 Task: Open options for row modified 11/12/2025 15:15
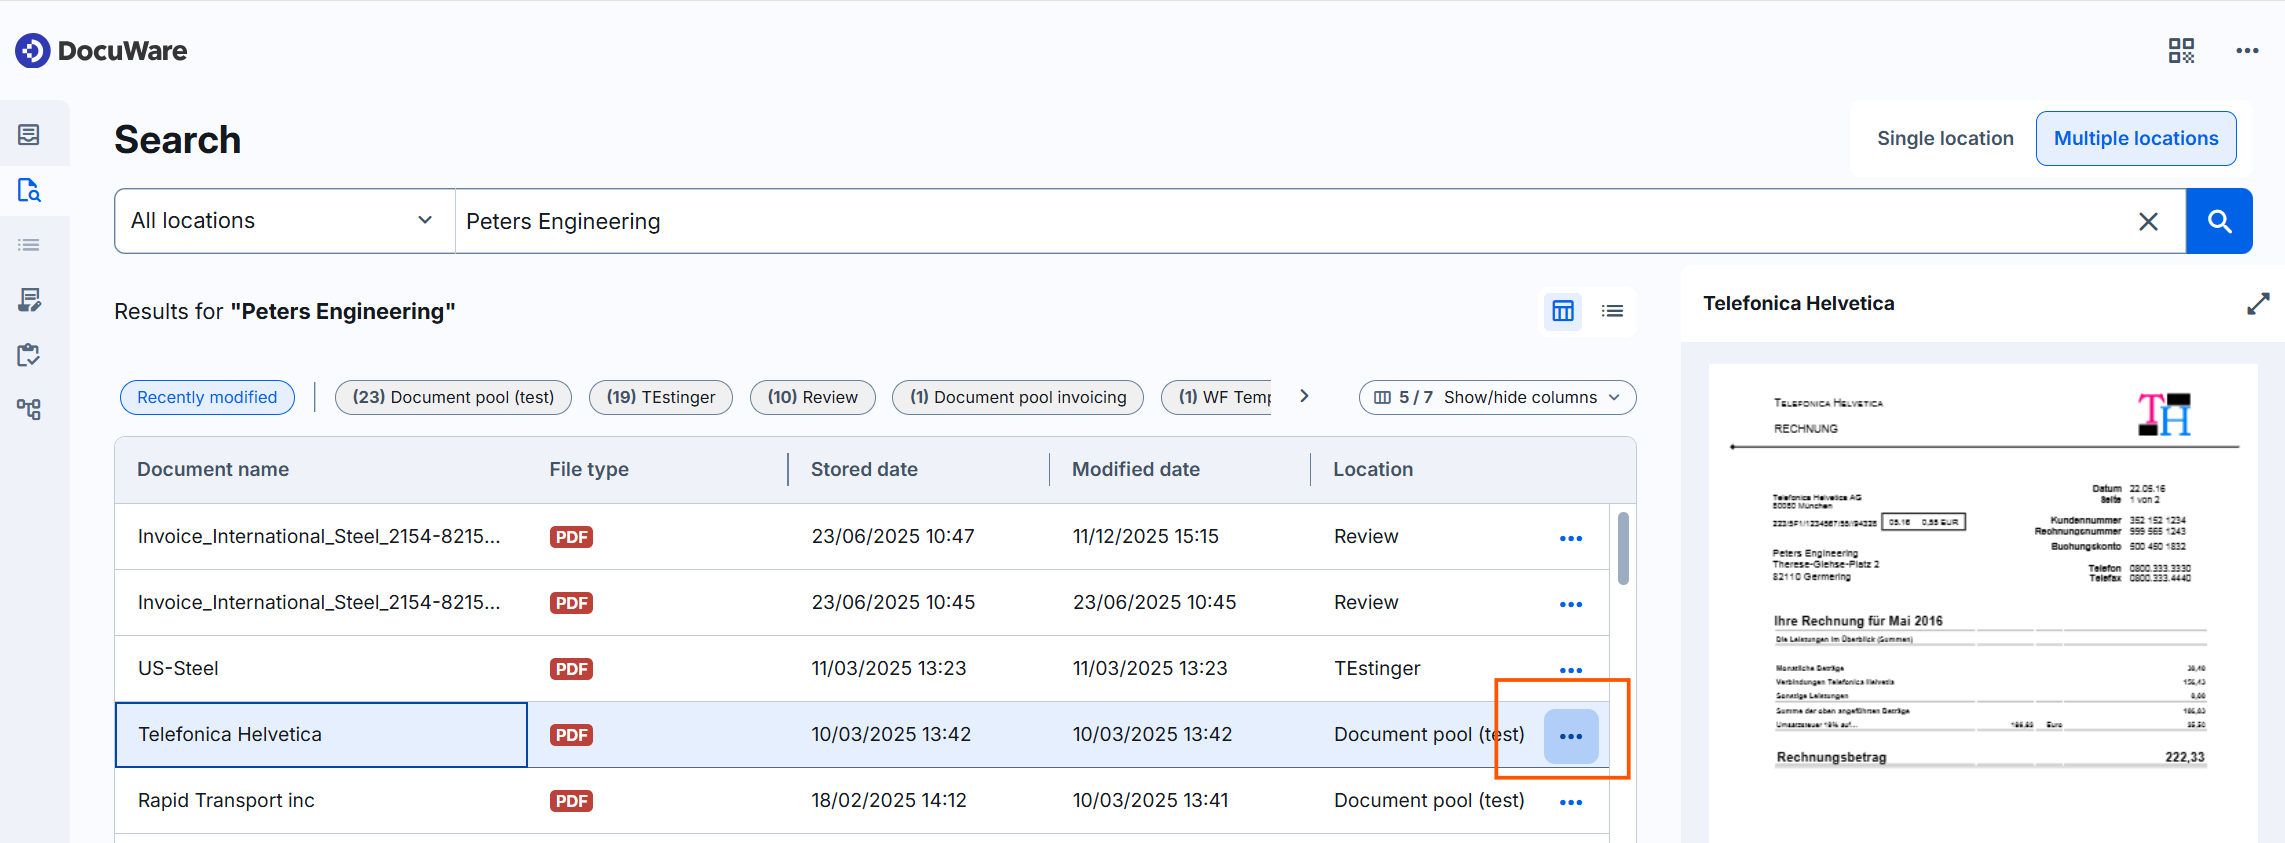1571,538
